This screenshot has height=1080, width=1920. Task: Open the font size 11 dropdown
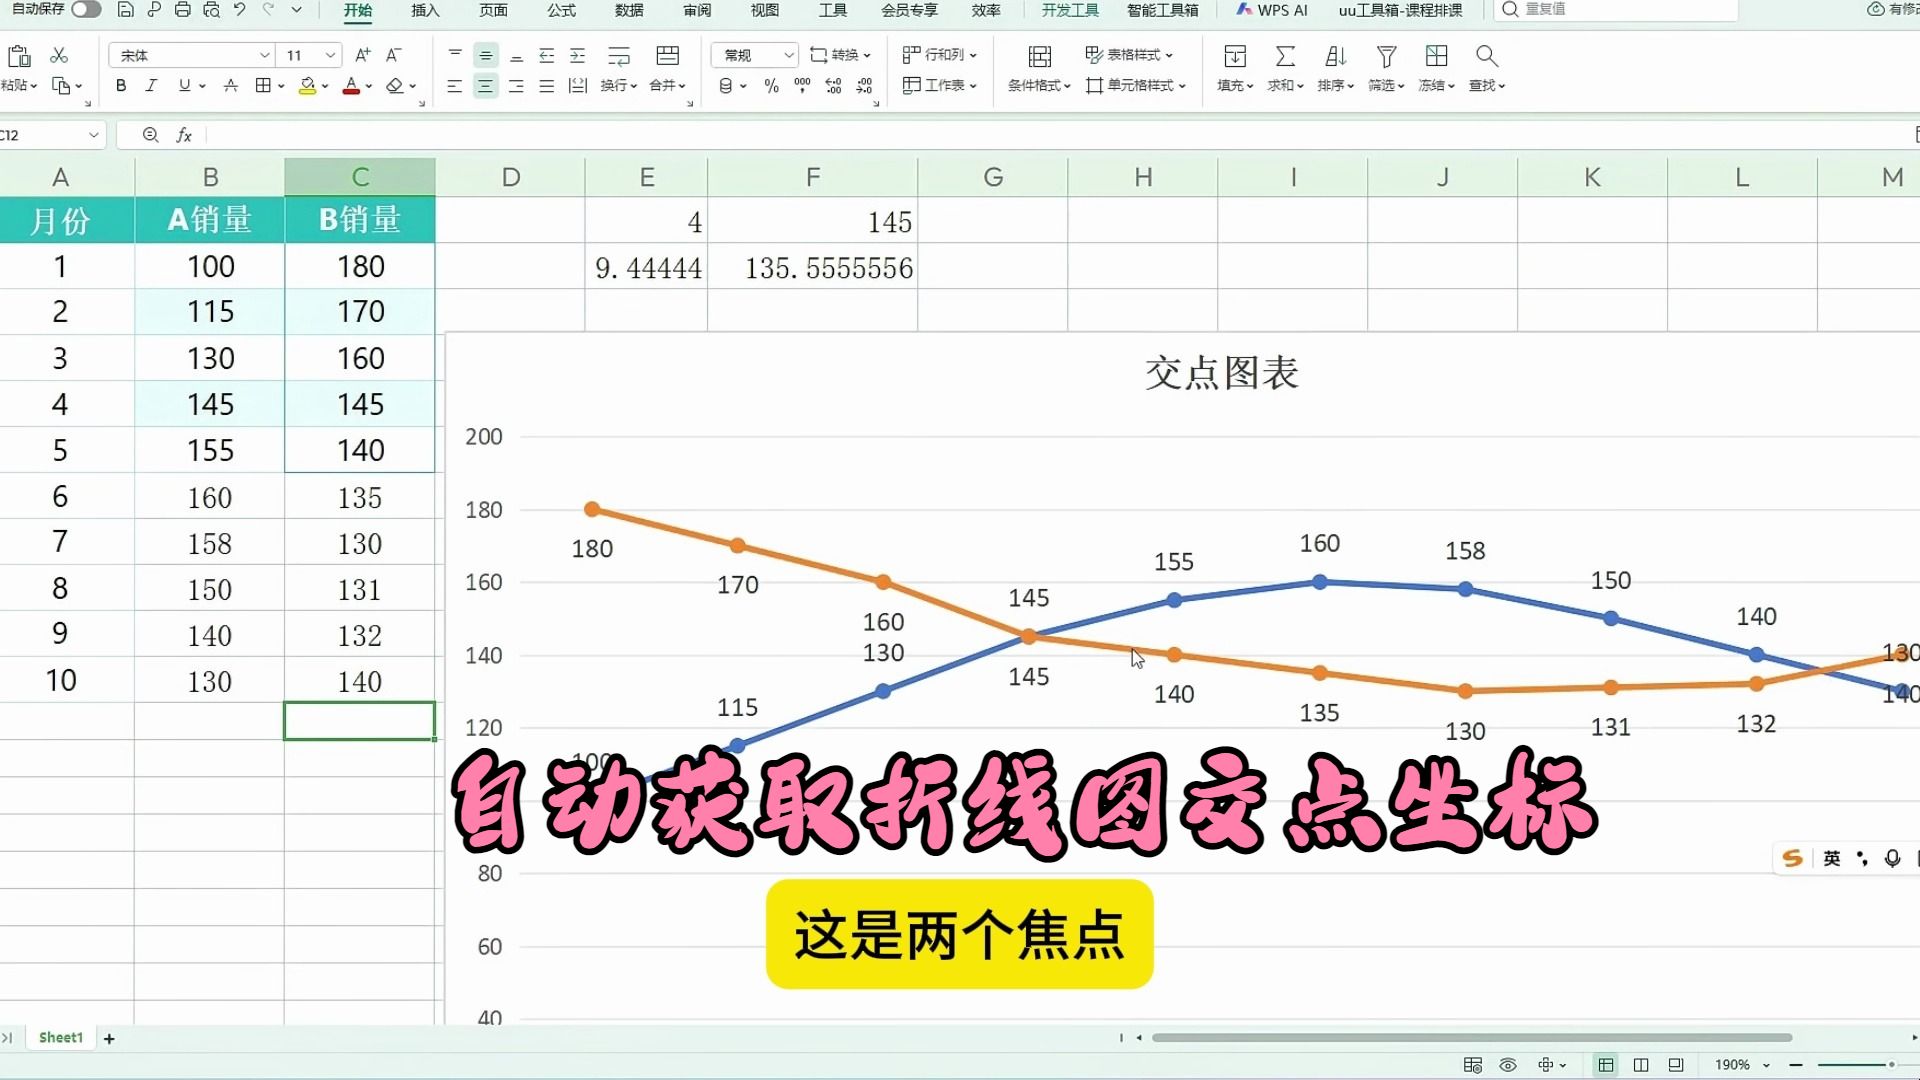coord(330,56)
